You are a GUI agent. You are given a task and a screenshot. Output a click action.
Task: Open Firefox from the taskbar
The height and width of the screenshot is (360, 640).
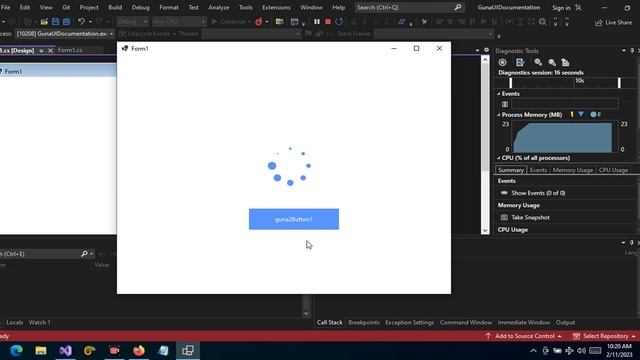[139, 351]
